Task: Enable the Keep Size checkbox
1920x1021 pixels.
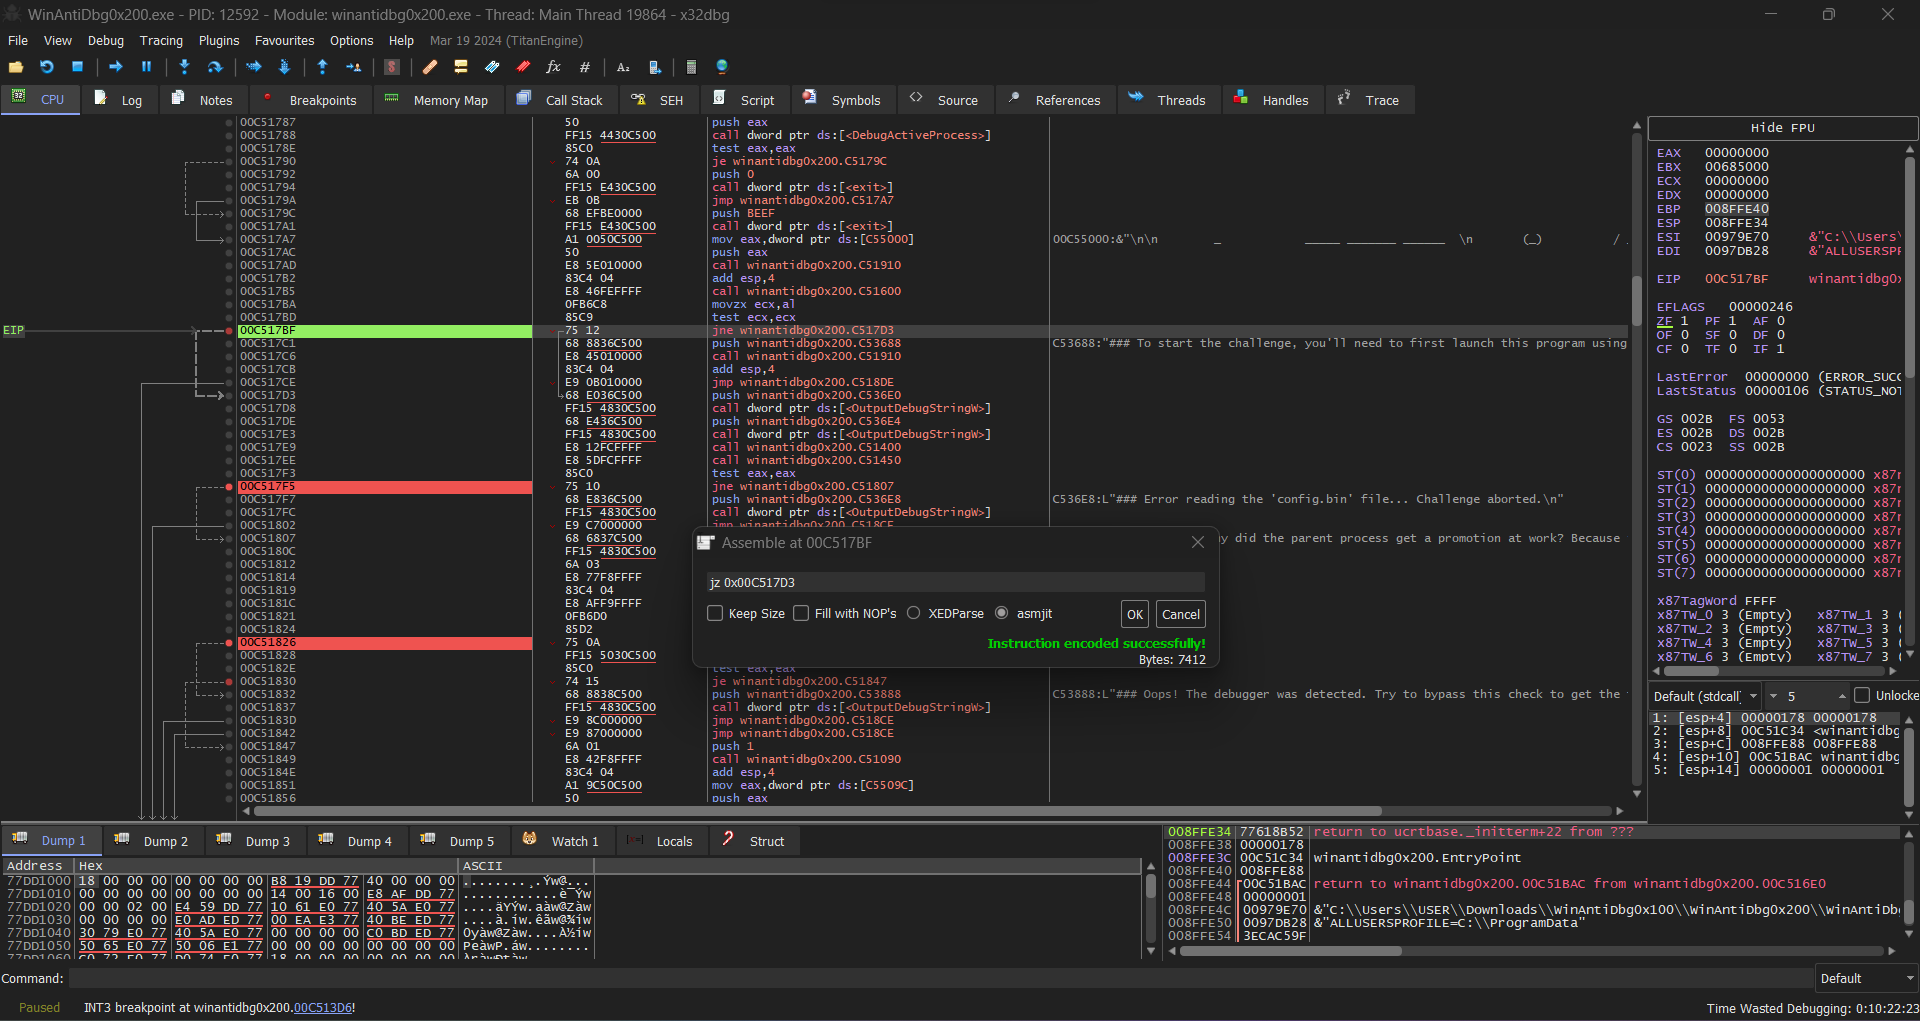Action: tap(715, 613)
